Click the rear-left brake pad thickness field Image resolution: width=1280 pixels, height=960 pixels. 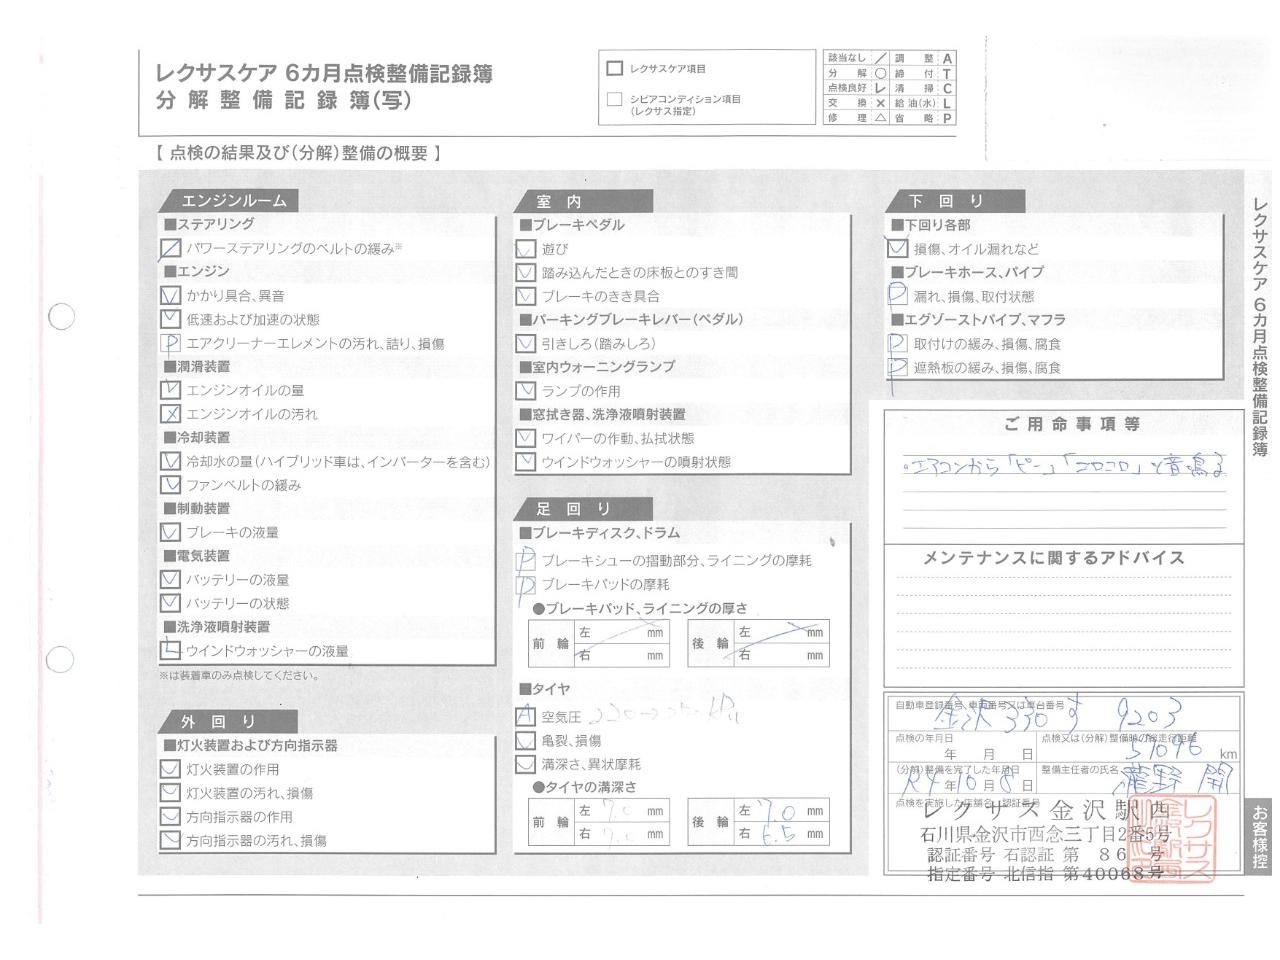coord(780,633)
